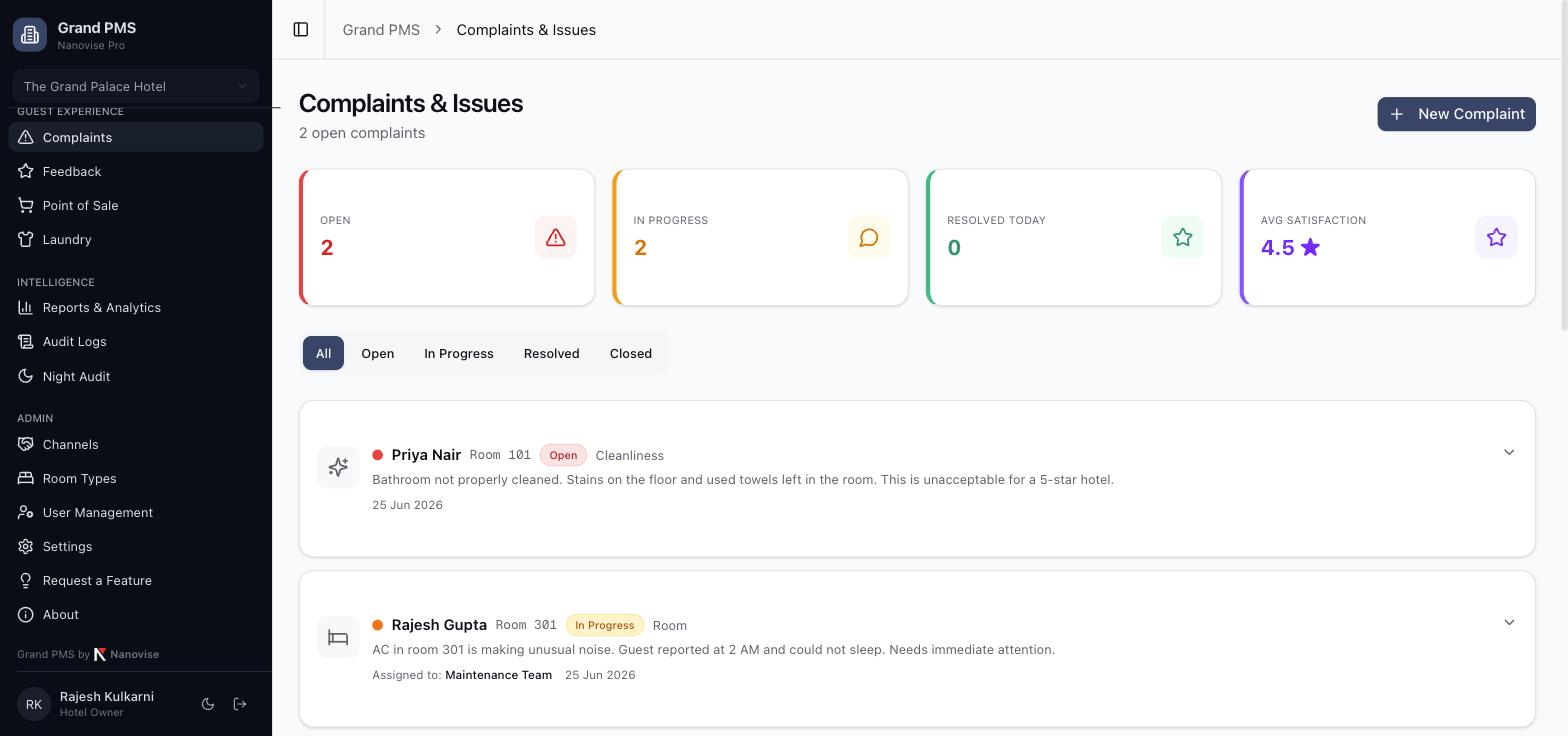Open the About page

coord(136,614)
